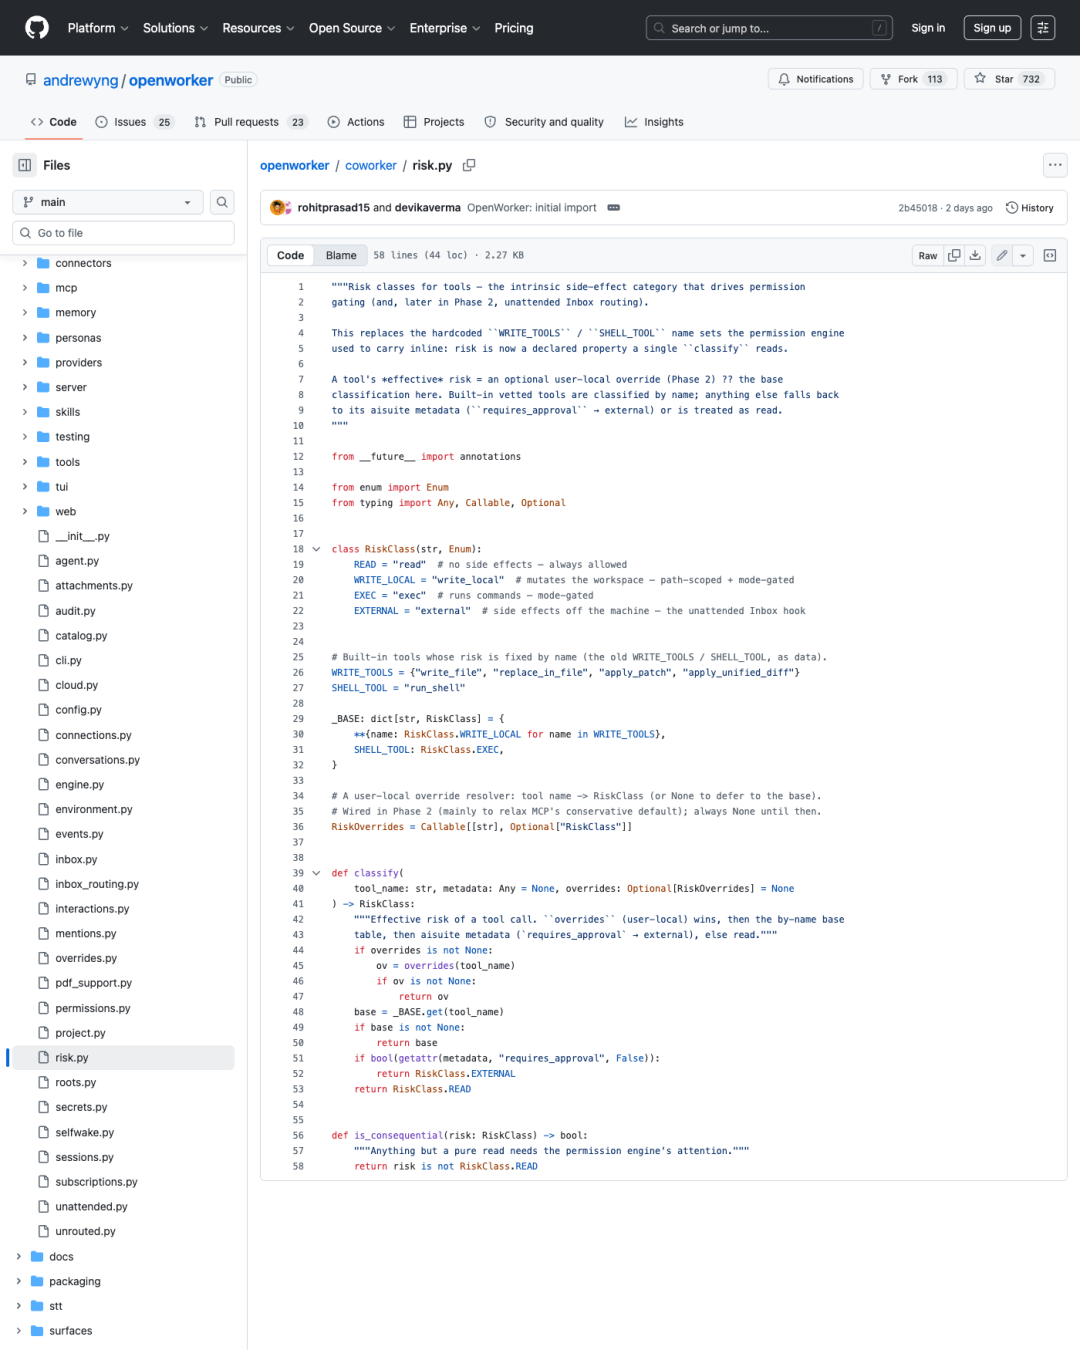The image size is (1080, 1350).
Task: Open the main branch dropdown
Action: point(108,202)
